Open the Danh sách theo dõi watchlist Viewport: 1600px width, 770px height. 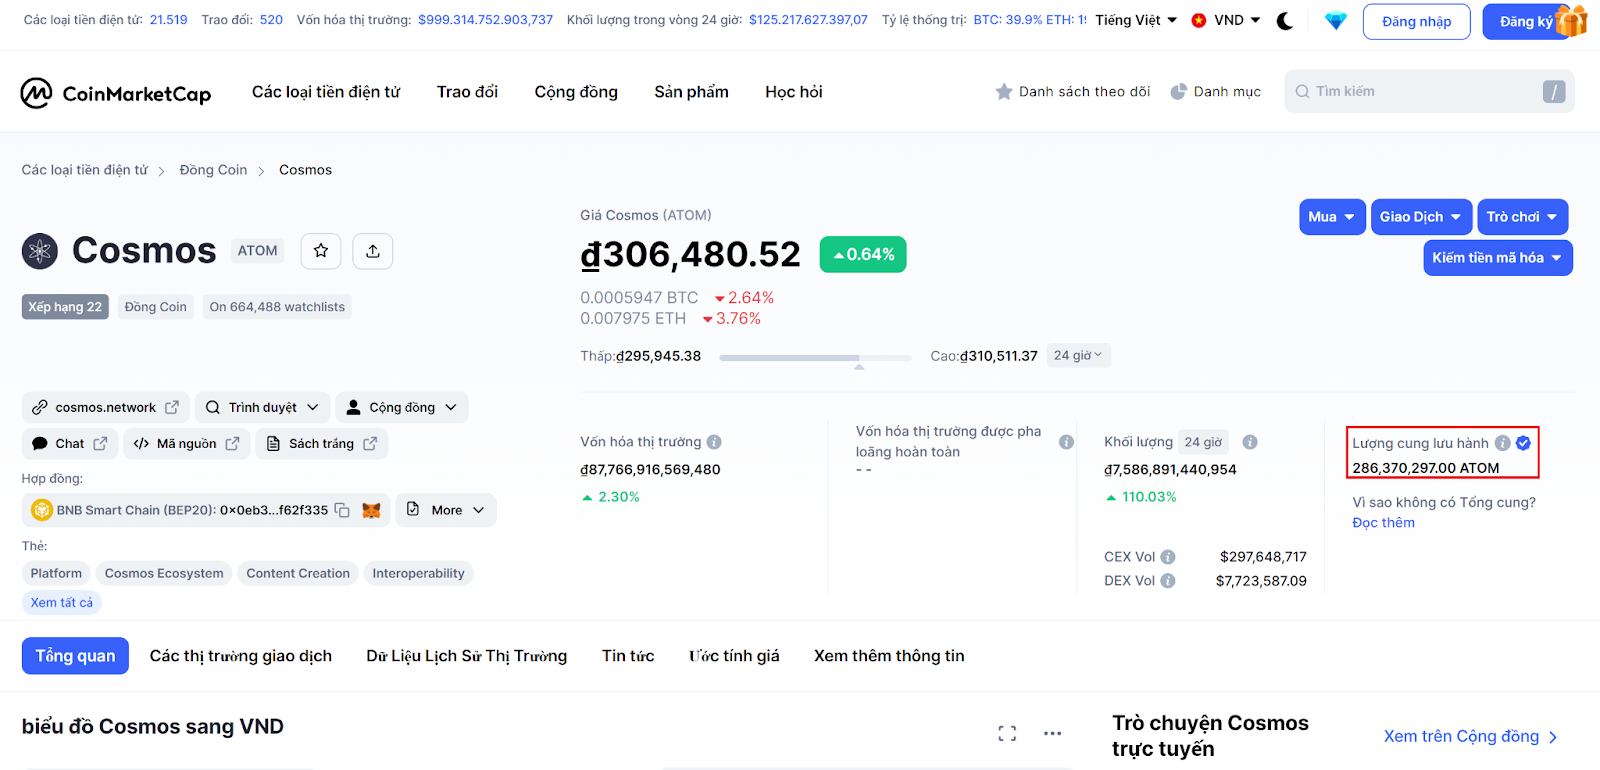[x=1073, y=92]
